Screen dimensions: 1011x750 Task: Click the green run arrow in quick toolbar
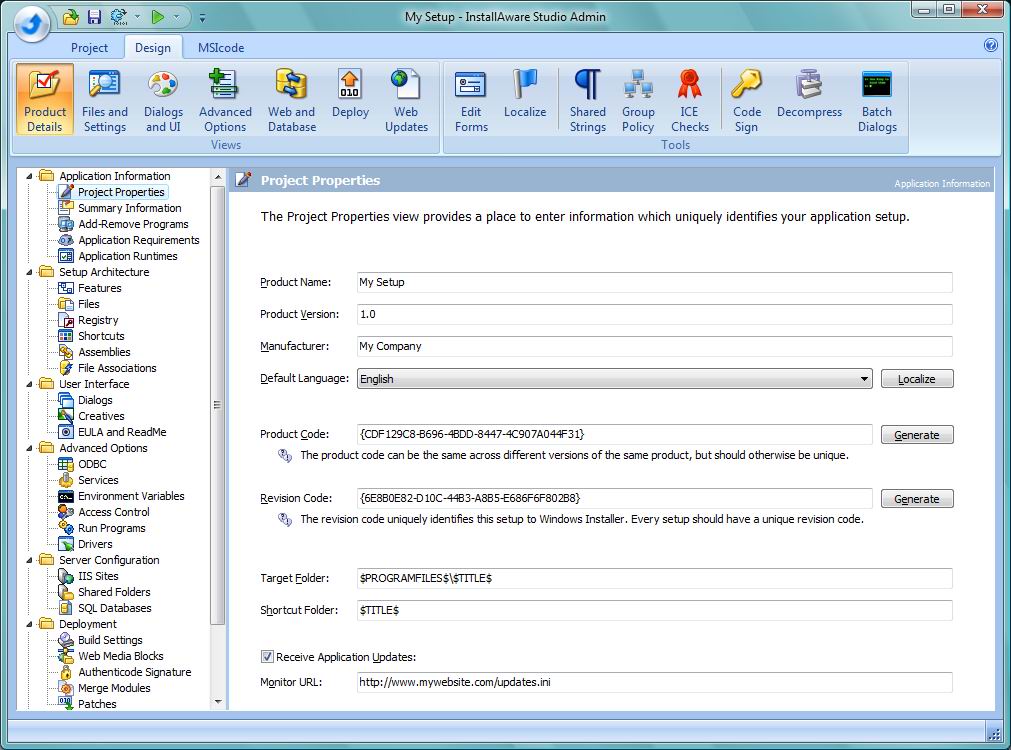pos(158,17)
